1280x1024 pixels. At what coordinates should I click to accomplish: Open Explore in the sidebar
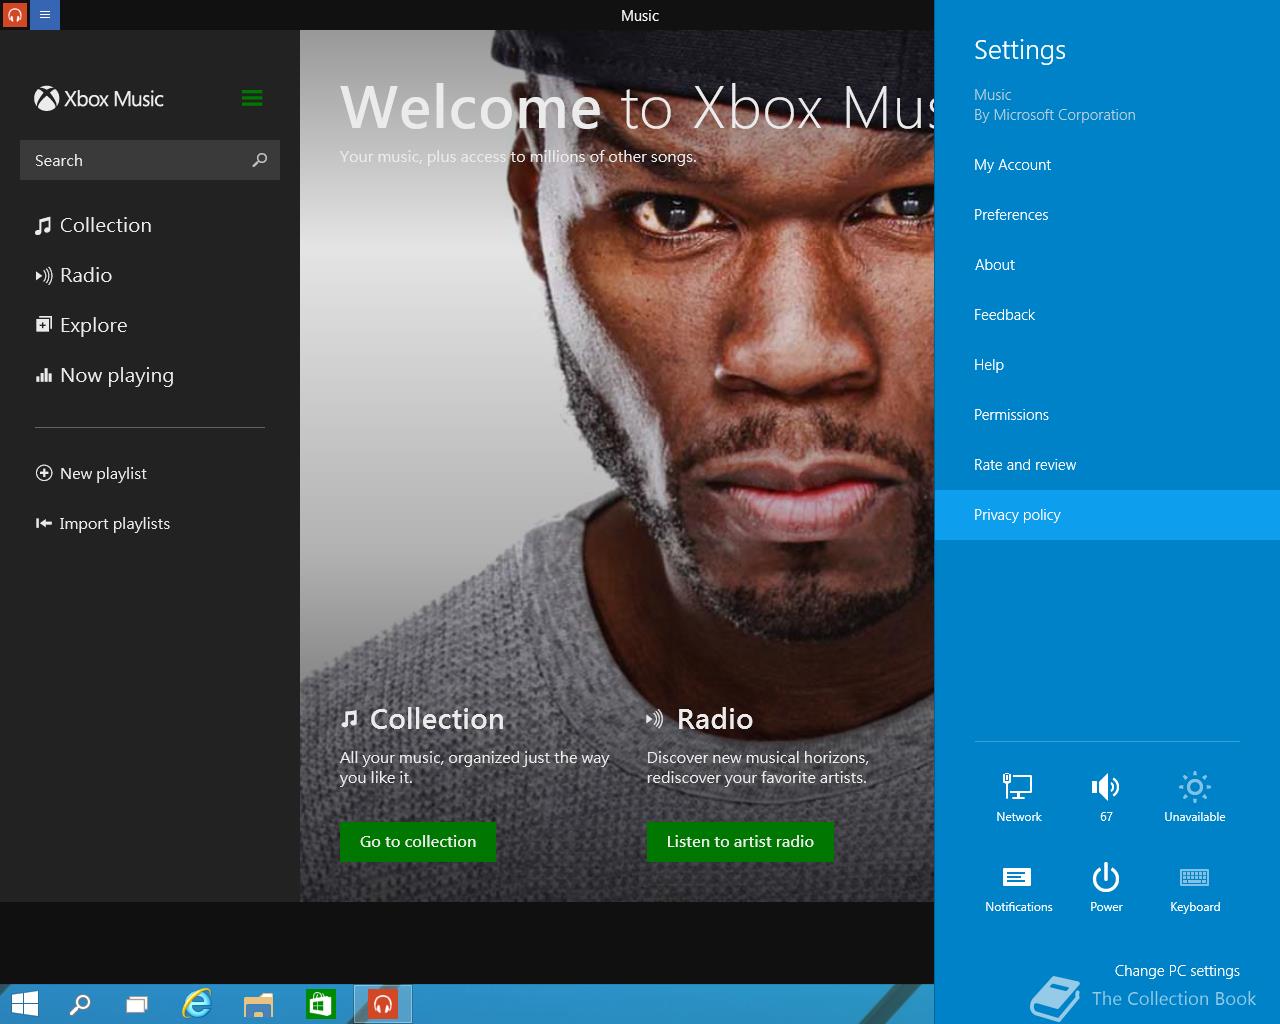click(x=82, y=325)
